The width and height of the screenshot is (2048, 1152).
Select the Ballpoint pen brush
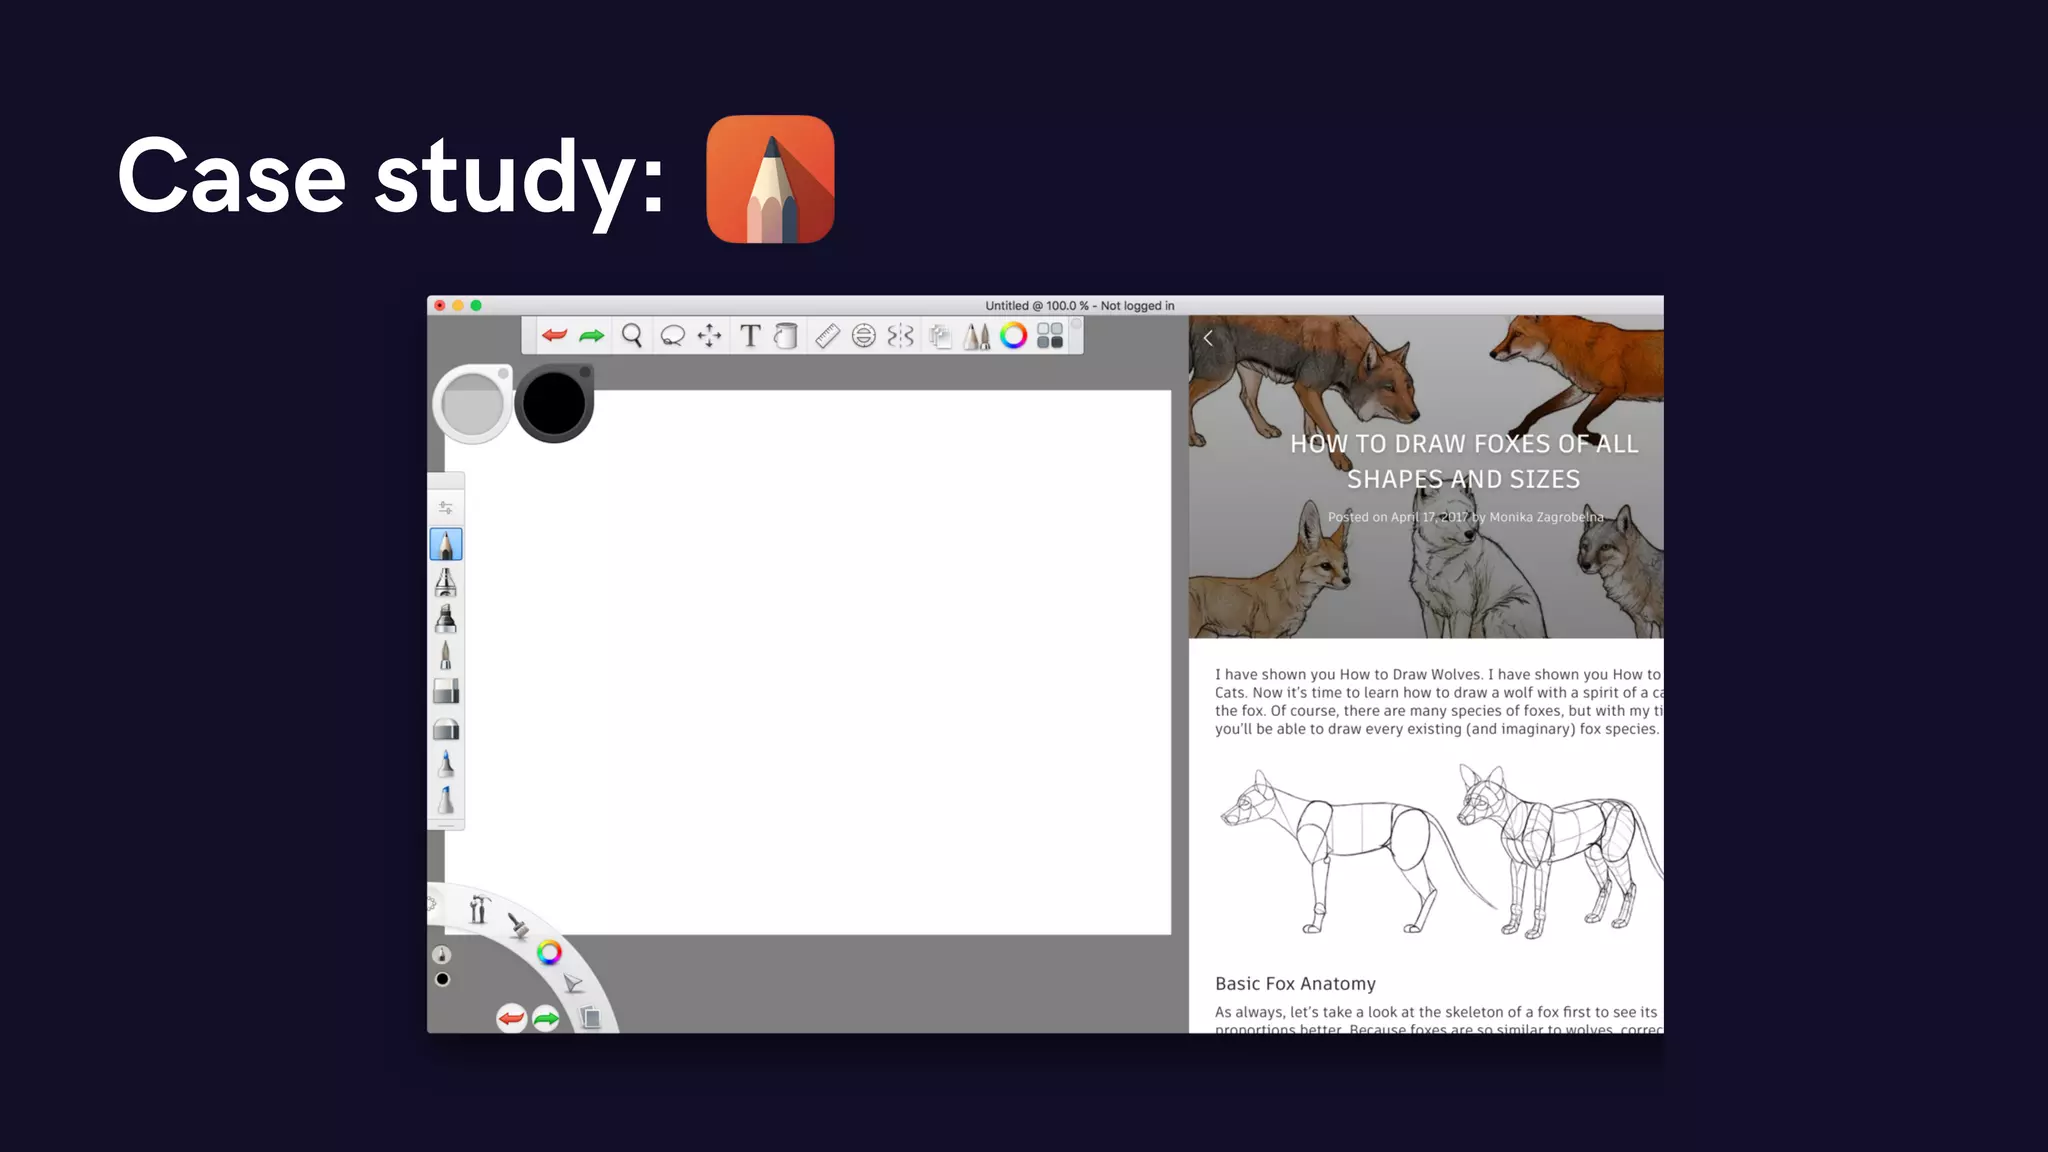coord(446,655)
